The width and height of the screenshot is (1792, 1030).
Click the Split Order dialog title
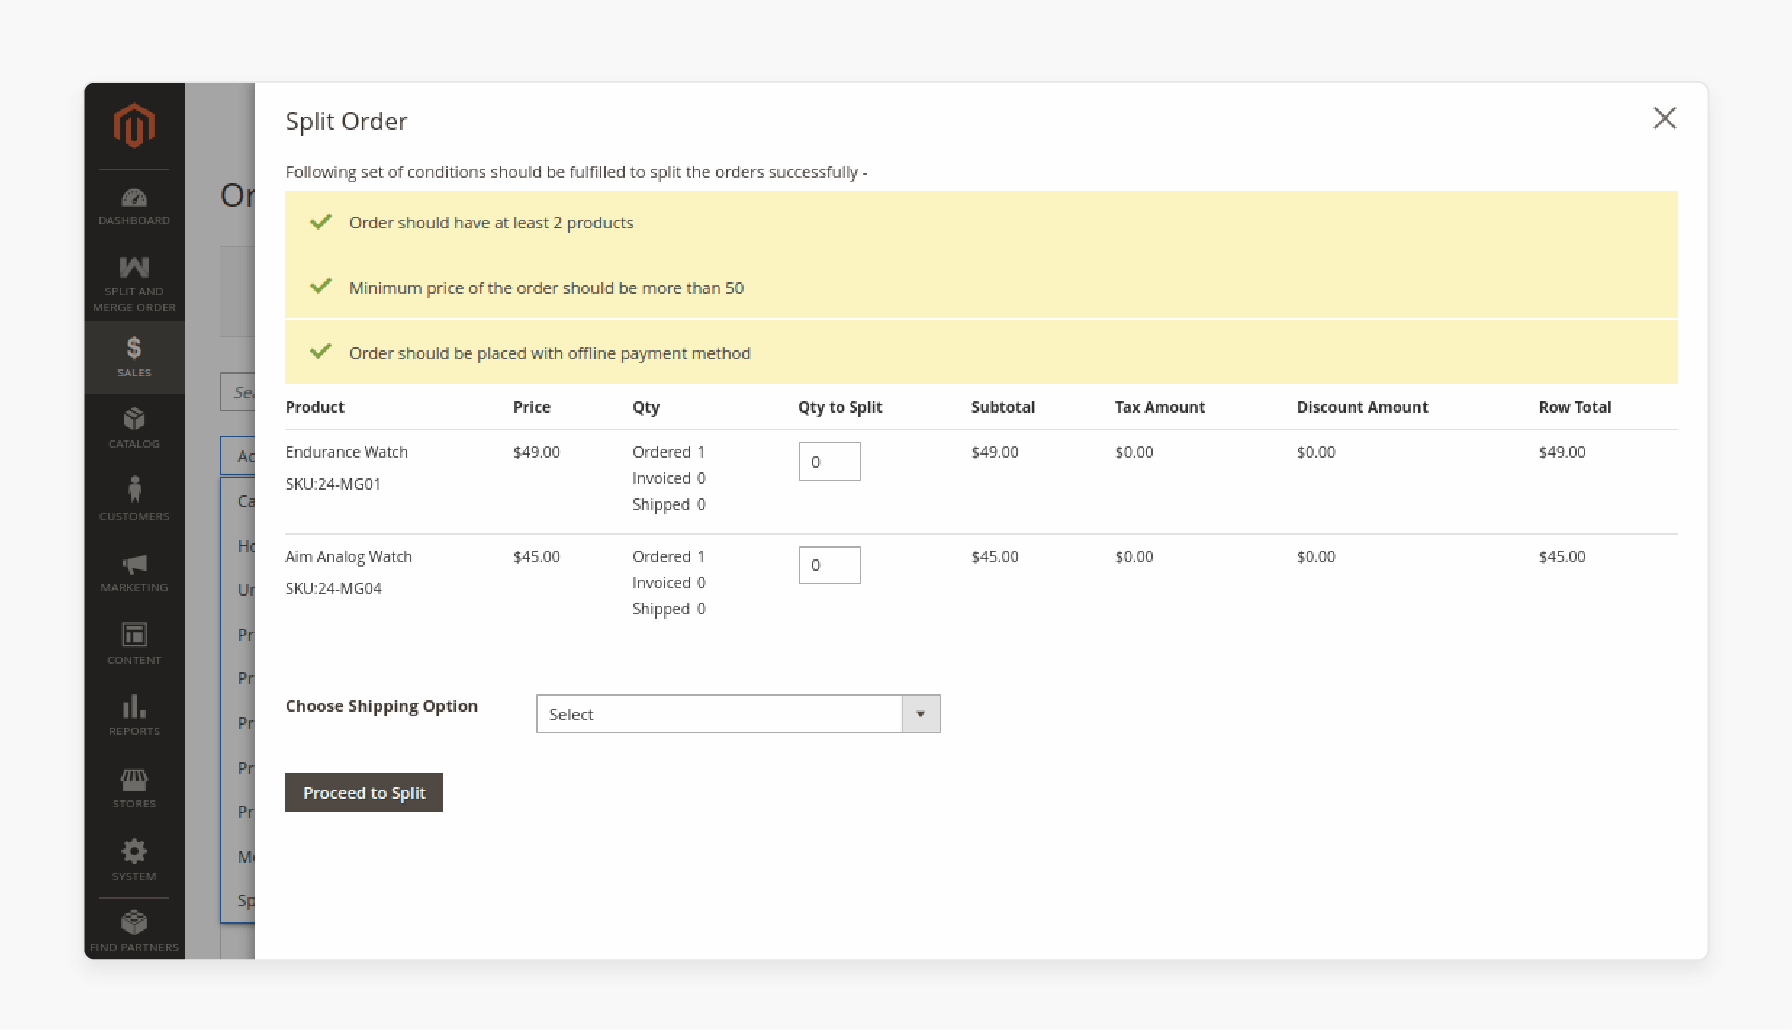pyautogui.click(x=346, y=121)
